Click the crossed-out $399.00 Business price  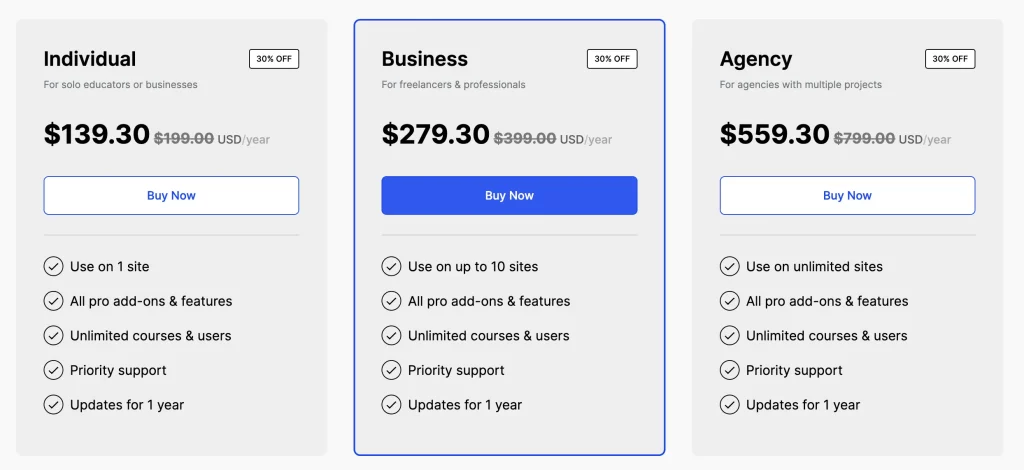click(525, 138)
